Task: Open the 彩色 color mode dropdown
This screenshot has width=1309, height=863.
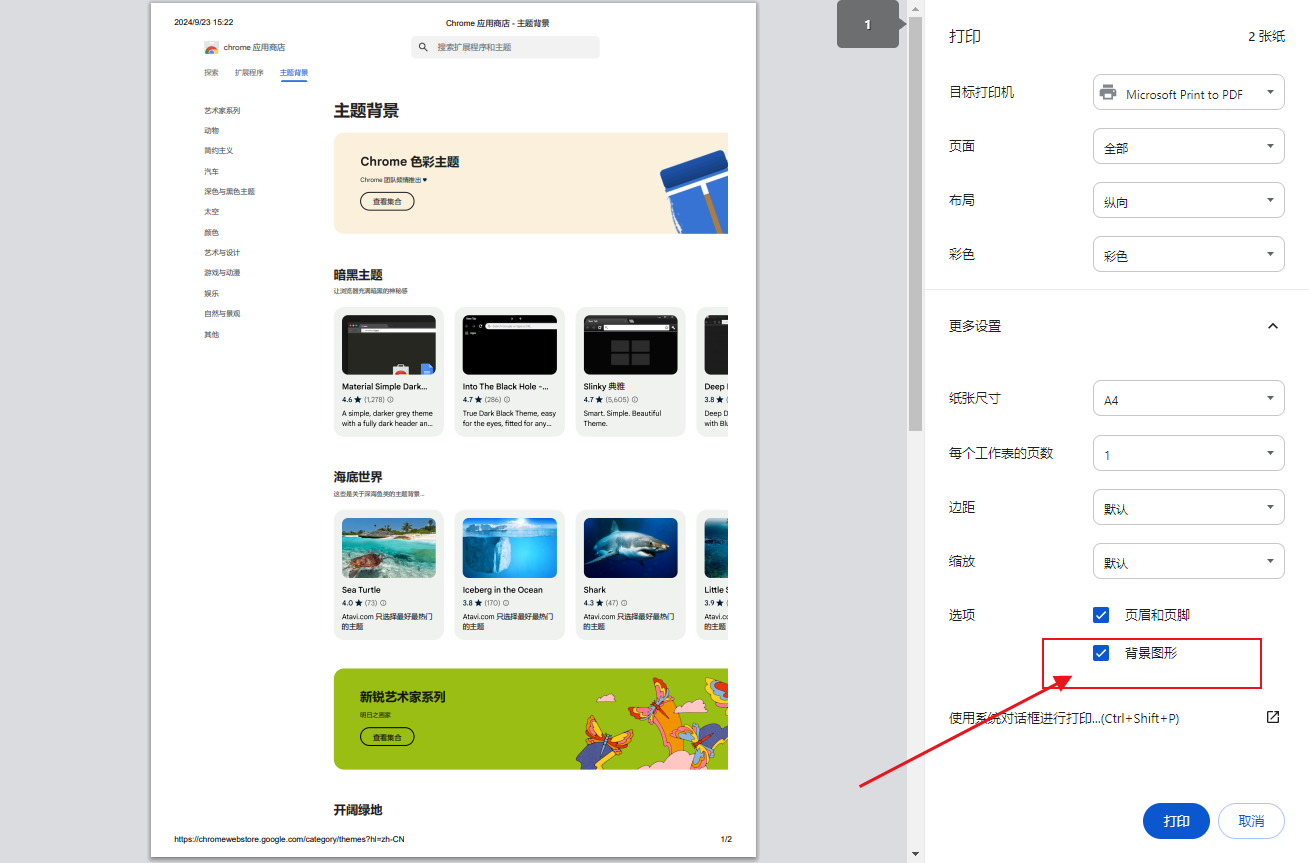Action: click(1188, 255)
